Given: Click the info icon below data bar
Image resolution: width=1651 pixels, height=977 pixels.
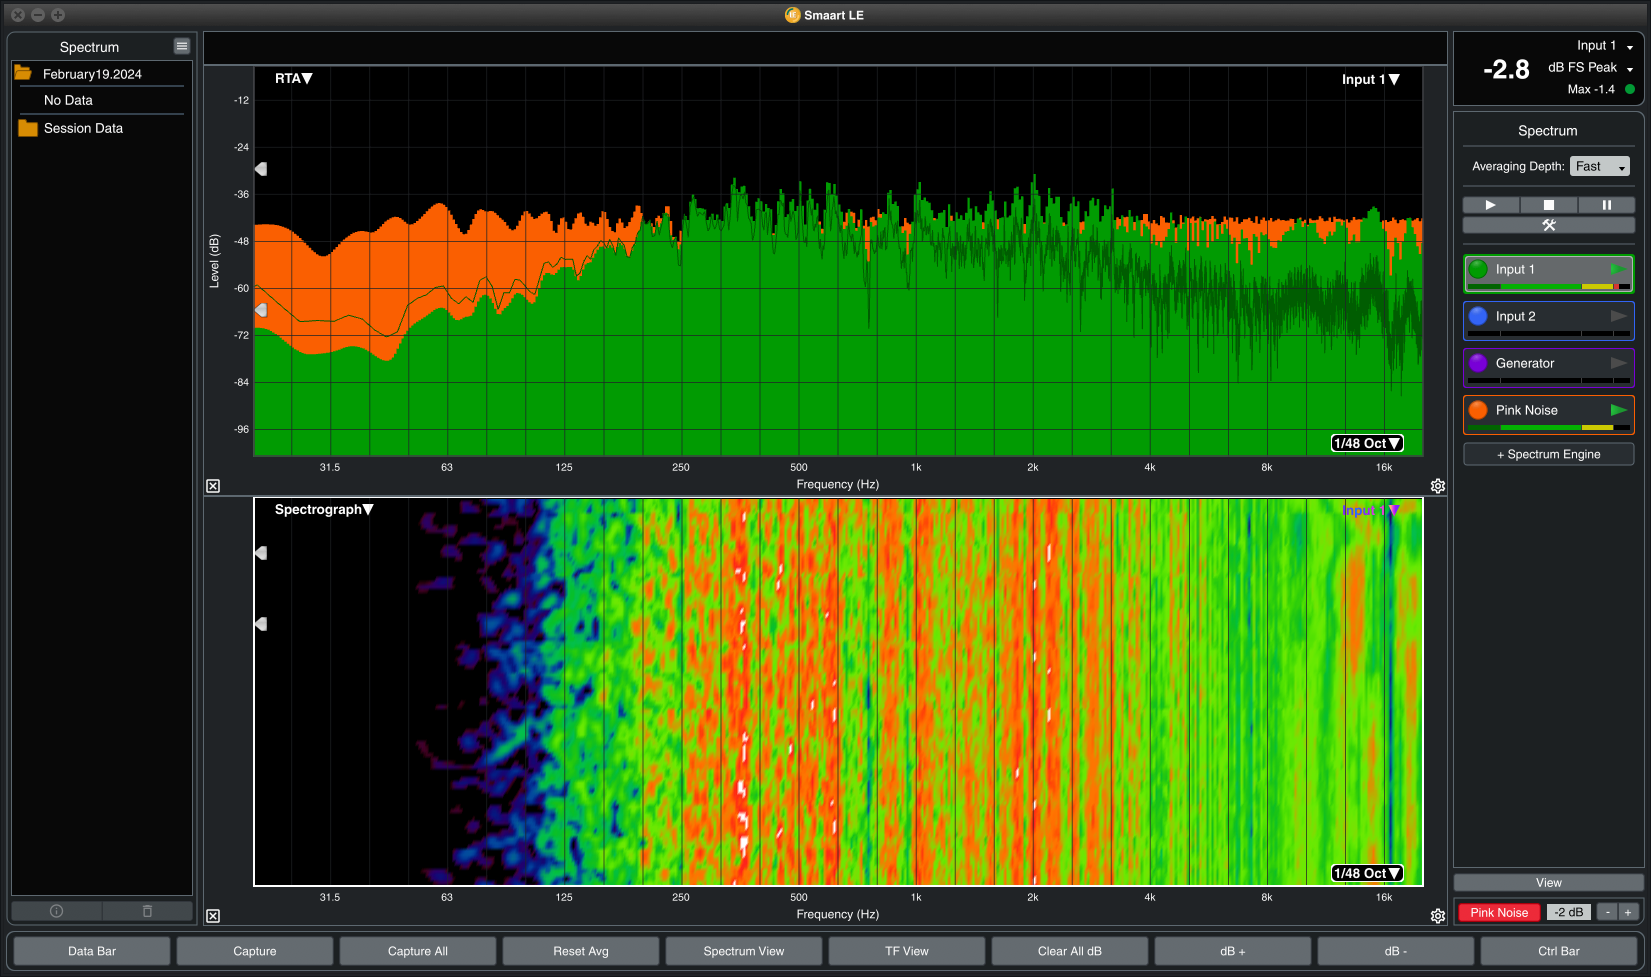Looking at the screenshot, I should coord(56,911).
